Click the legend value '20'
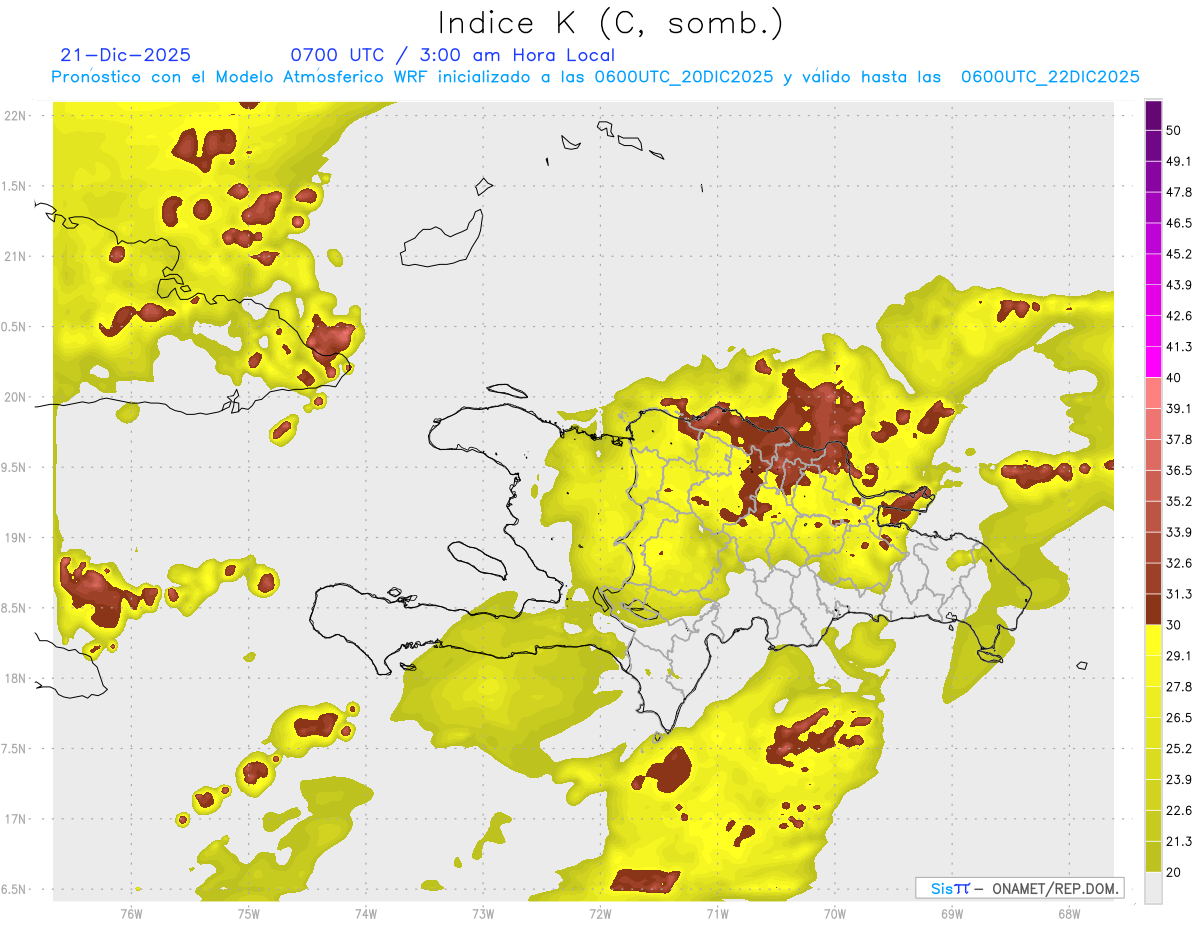 (1173, 873)
